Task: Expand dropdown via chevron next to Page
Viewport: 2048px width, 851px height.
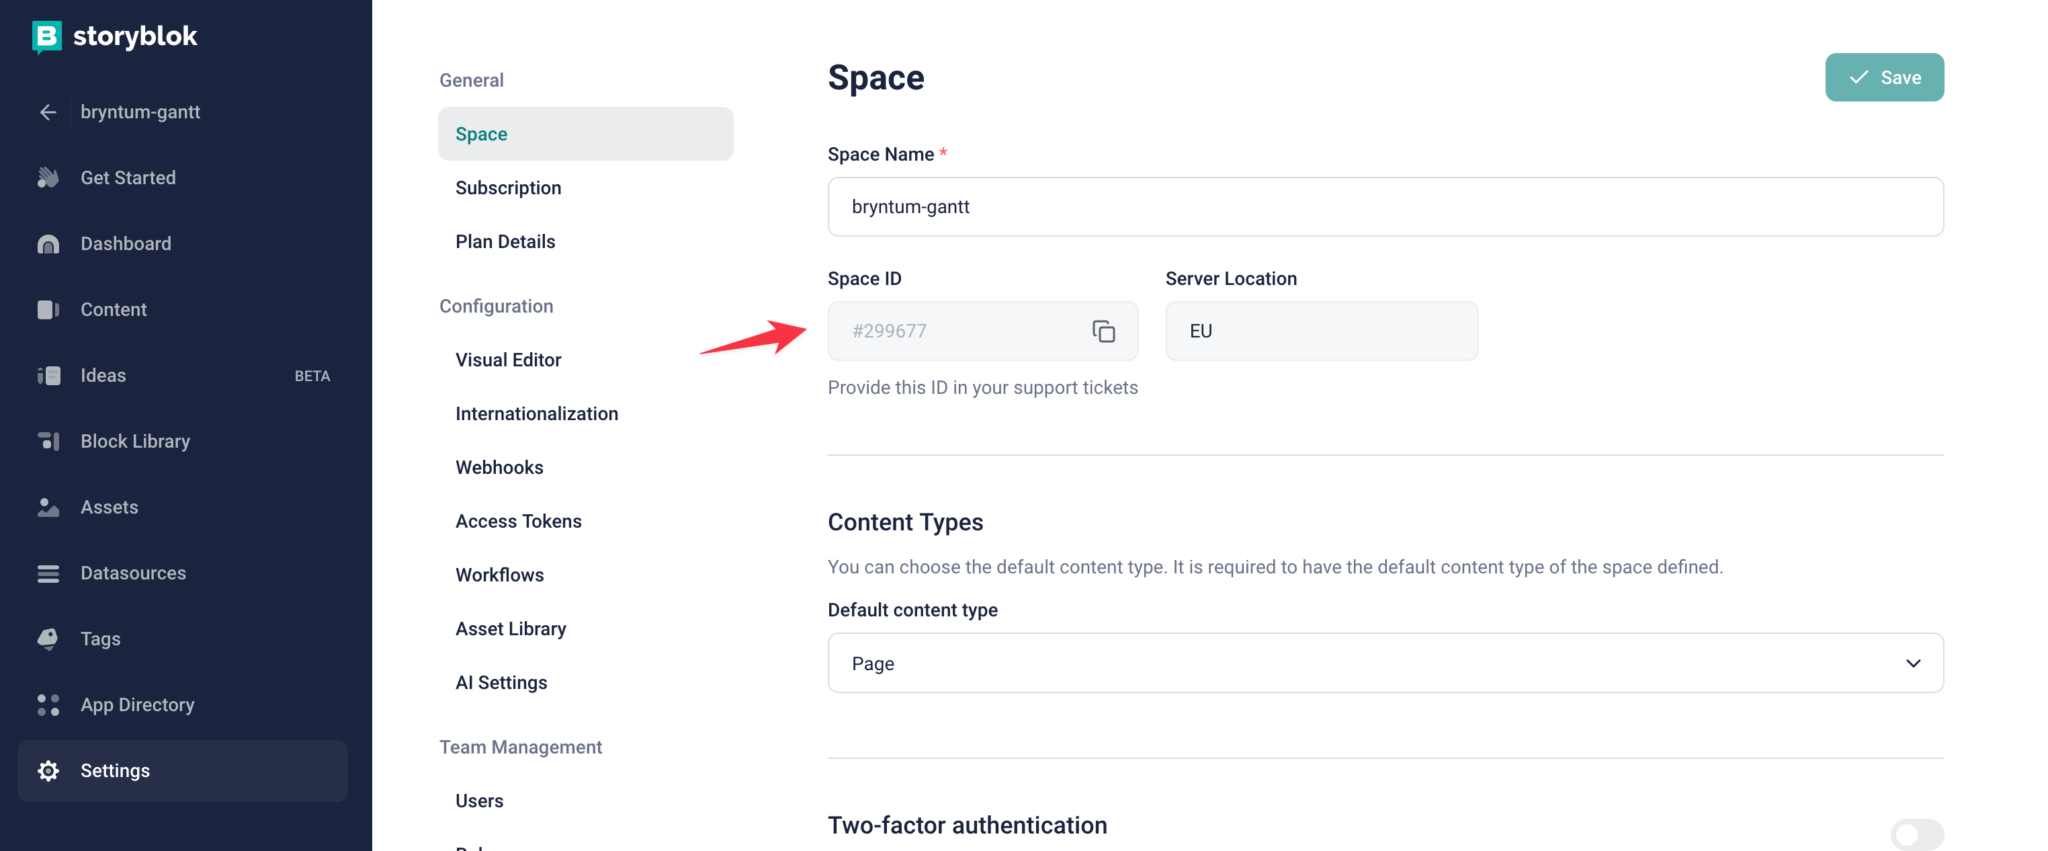Action: pos(1913,663)
